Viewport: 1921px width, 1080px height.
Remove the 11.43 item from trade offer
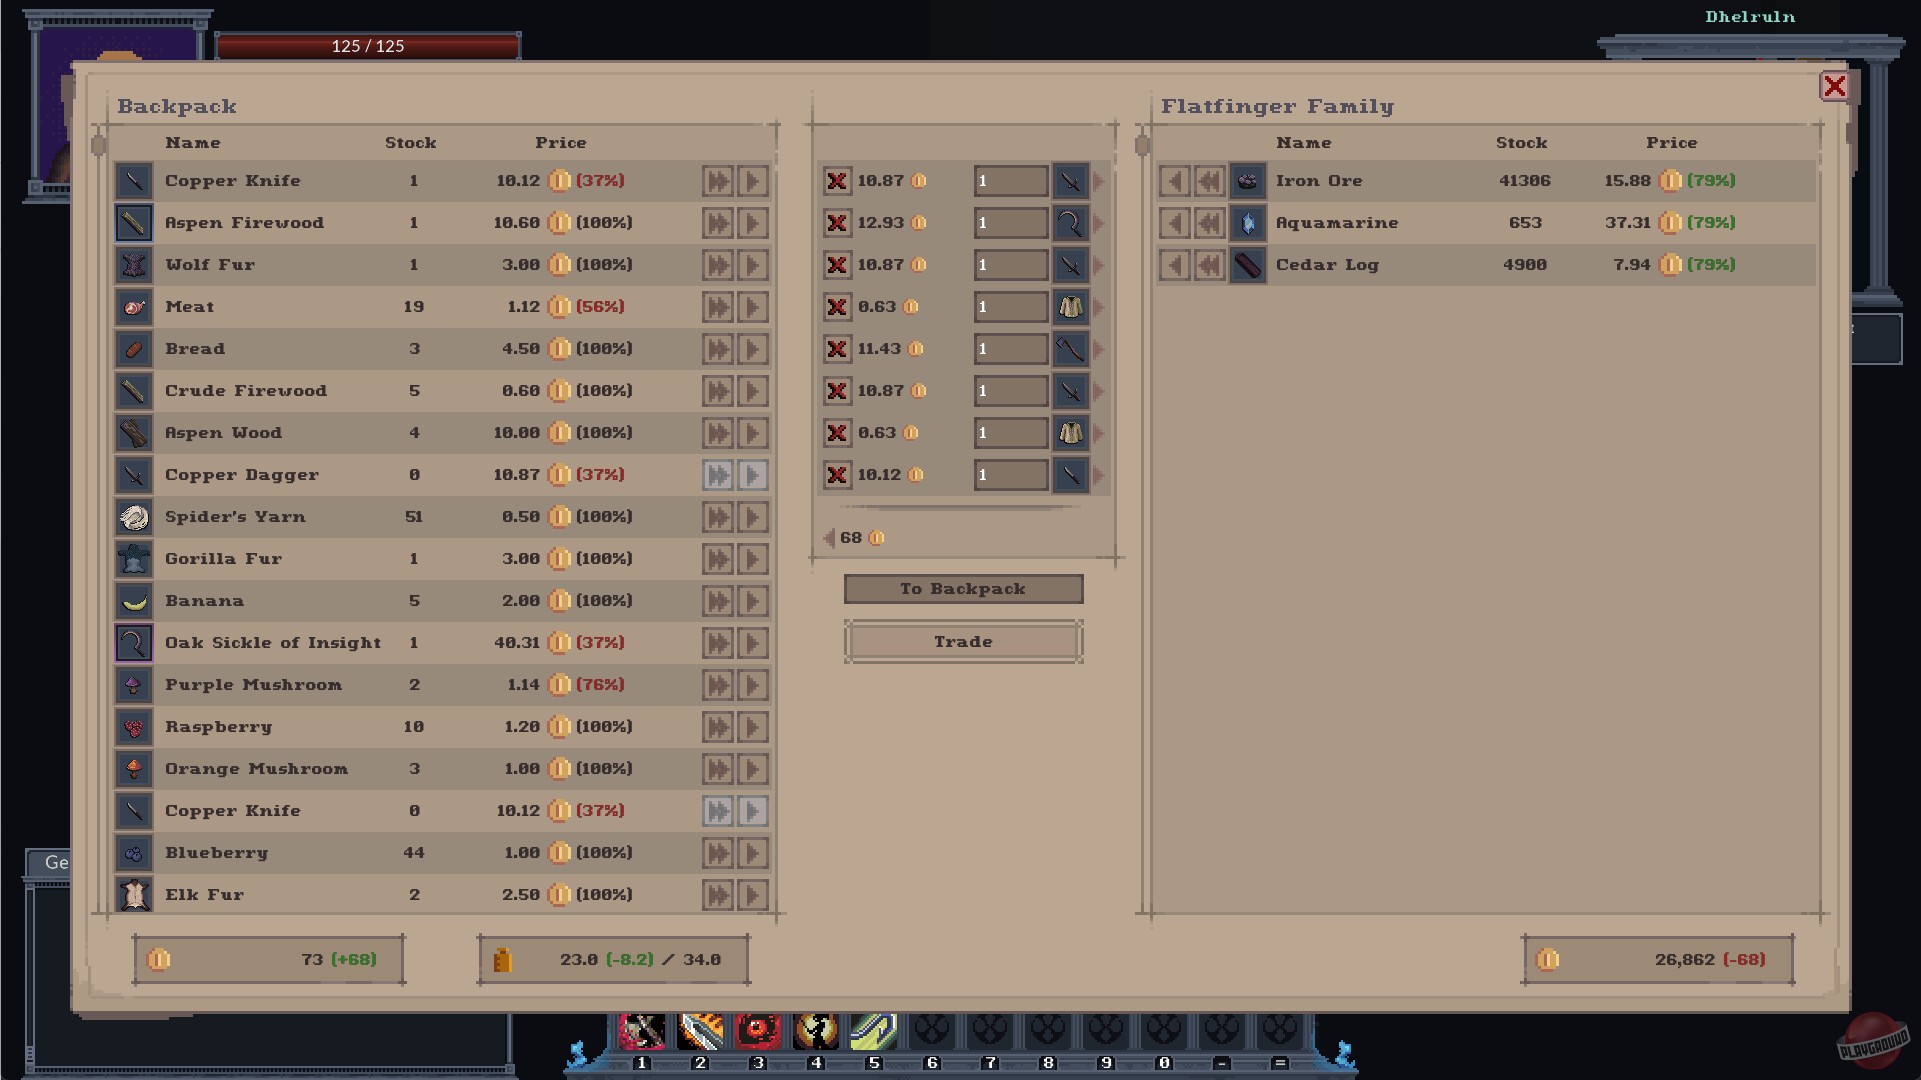point(837,349)
